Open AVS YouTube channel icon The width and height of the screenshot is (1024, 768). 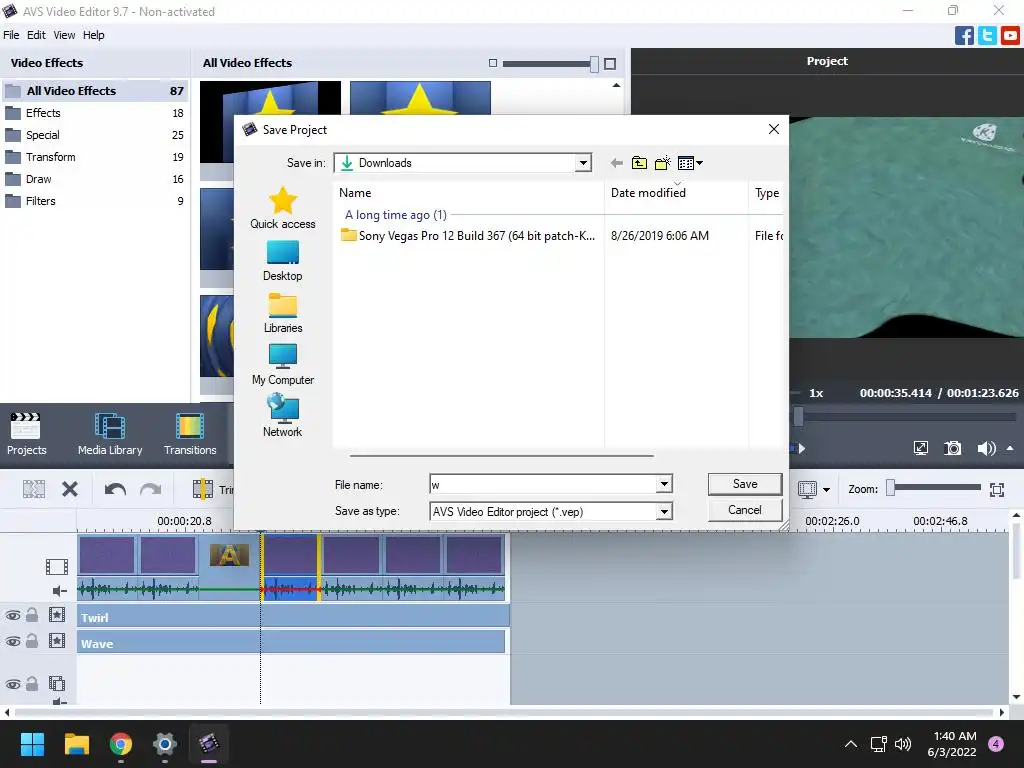(1010, 35)
